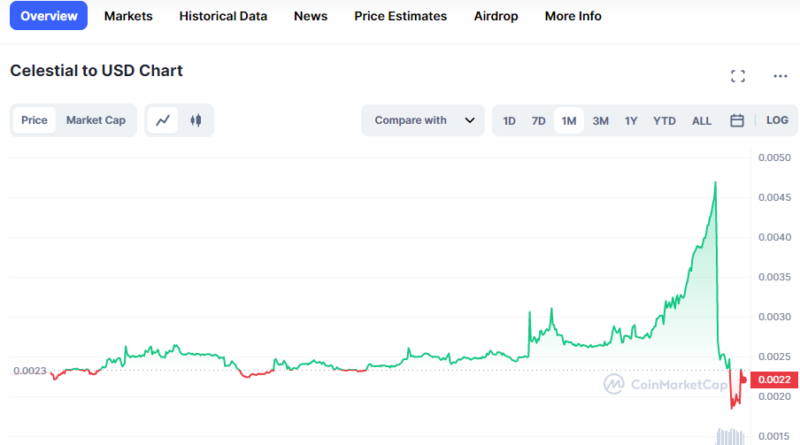This screenshot has width=800, height=445.
Task: Switch to candlestick chart icon
Action: click(x=196, y=120)
